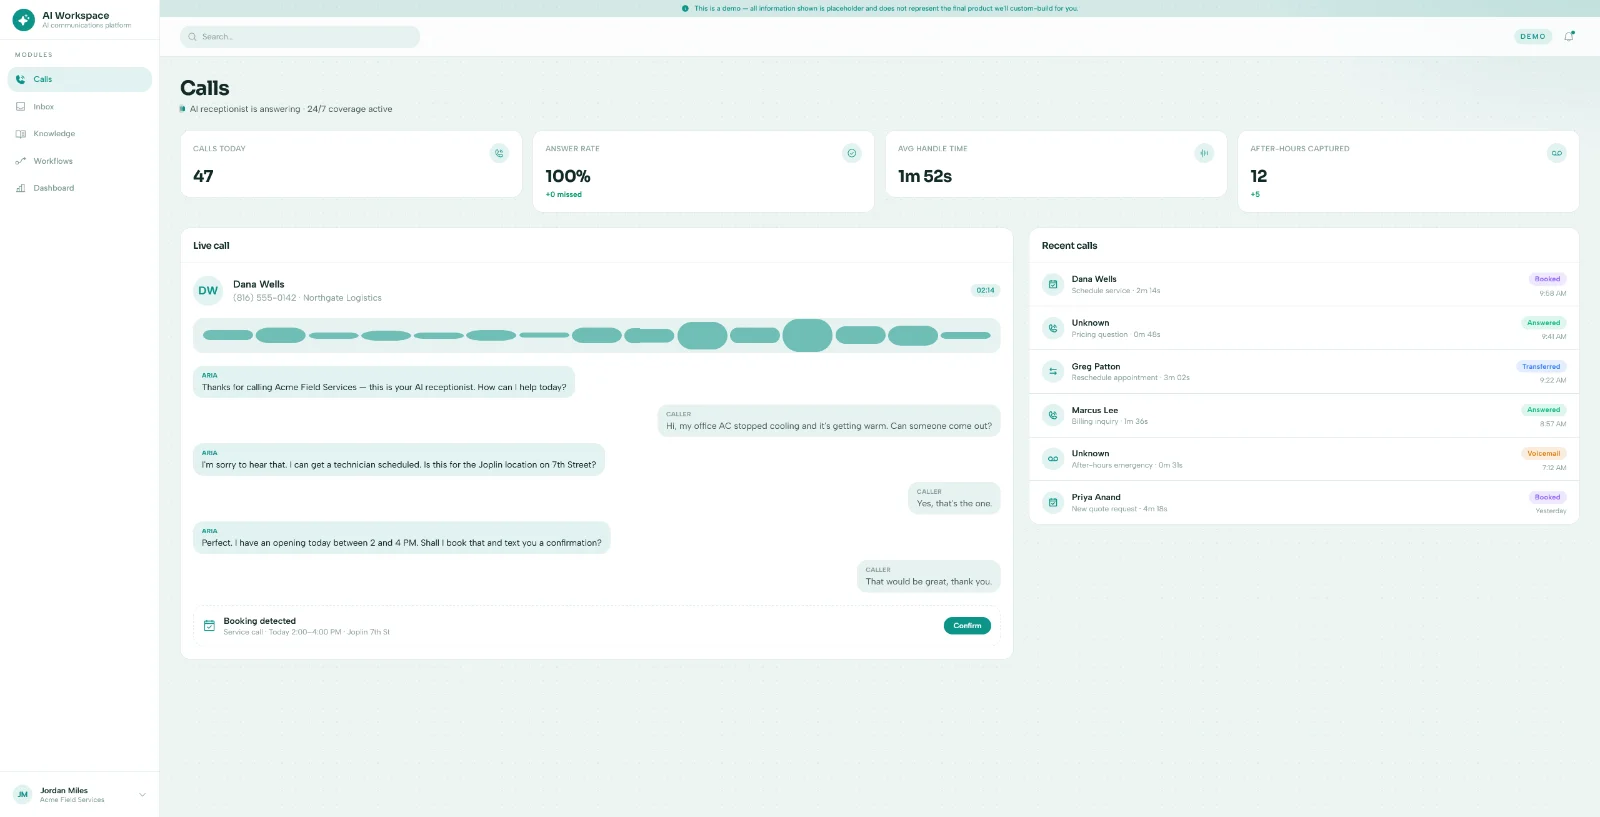Click ARIA message offering 2 and 4 PM opening
This screenshot has height=817, width=1600.
pos(402,538)
